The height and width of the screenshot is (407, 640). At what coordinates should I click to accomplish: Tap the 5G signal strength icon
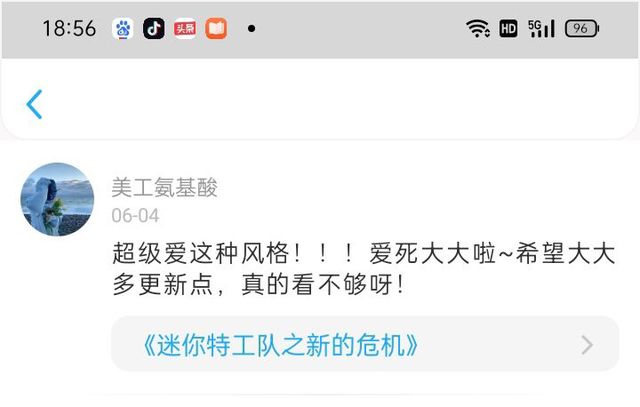click(x=541, y=29)
